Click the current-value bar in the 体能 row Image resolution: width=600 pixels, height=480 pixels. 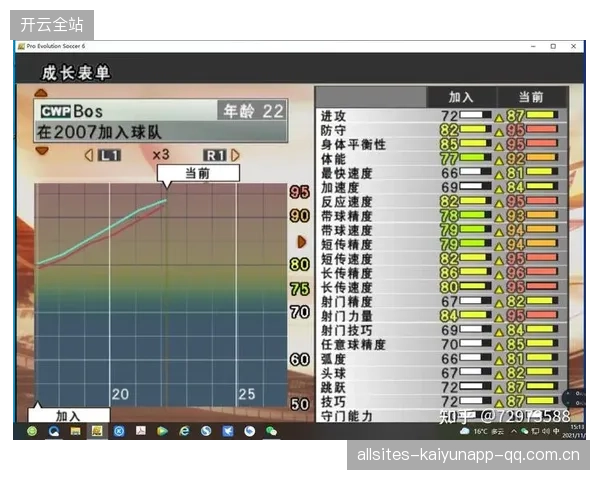pyautogui.click(x=542, y=157)
